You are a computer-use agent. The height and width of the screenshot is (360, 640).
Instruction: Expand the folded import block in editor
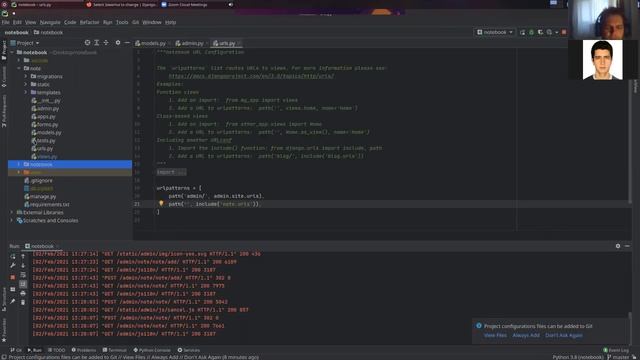point(171,172)
